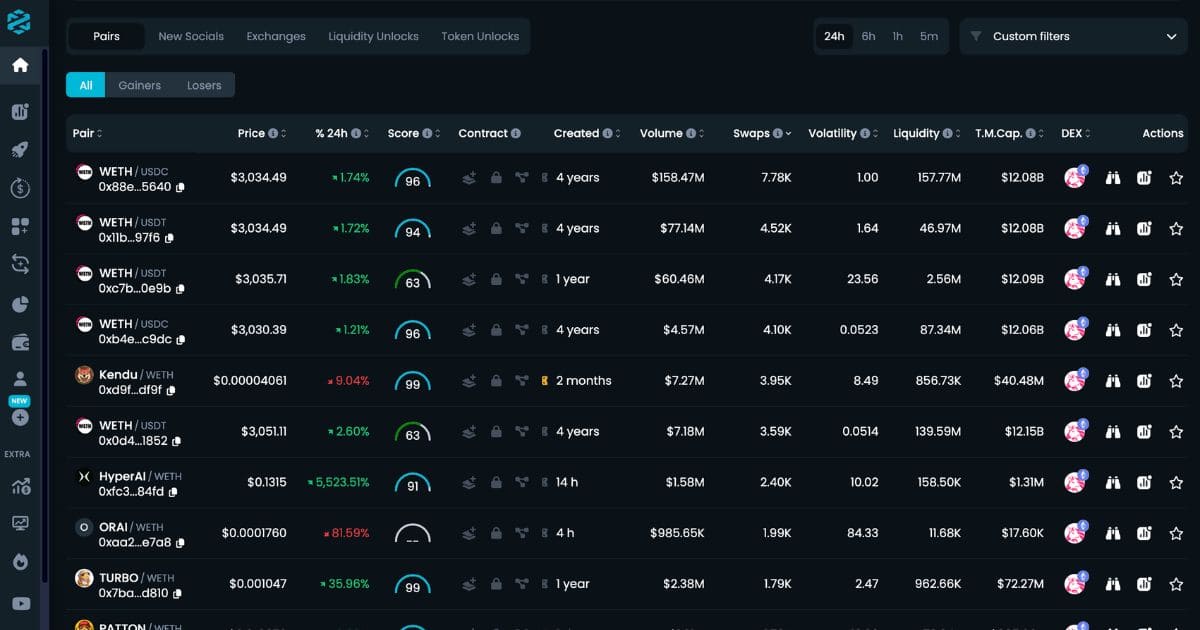Click the YouTube icon in the sidebar
Viewport: 1200px width, 630px height.
[x=20, y=603]
